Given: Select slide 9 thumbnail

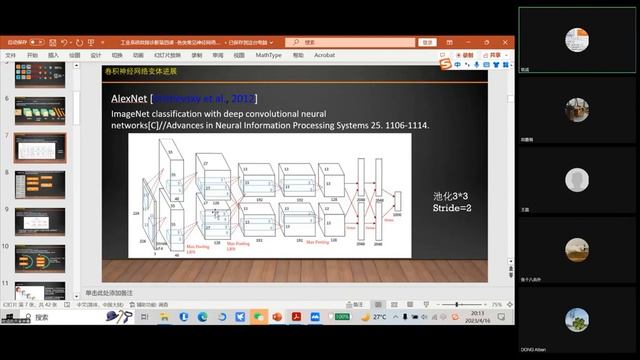Looking at the screenshot, I should tap(40, 222).
